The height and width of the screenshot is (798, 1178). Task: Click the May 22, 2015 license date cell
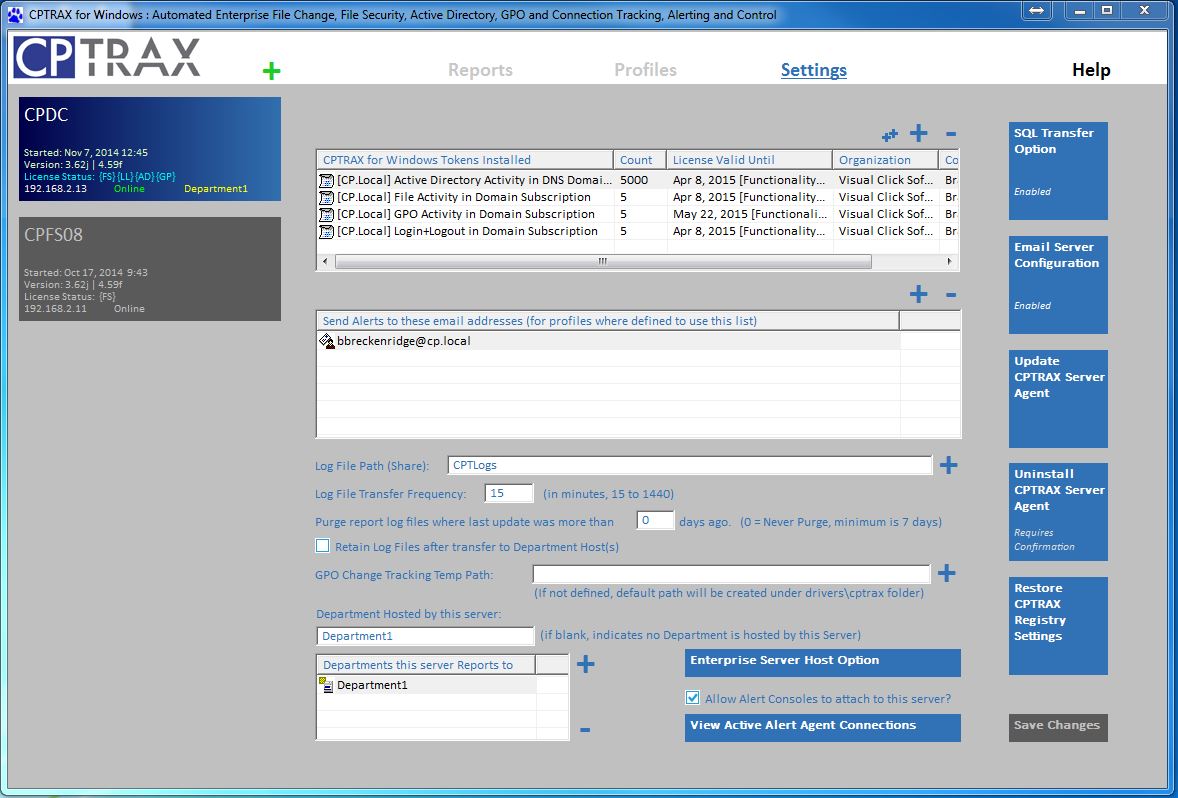pos(749,215)
